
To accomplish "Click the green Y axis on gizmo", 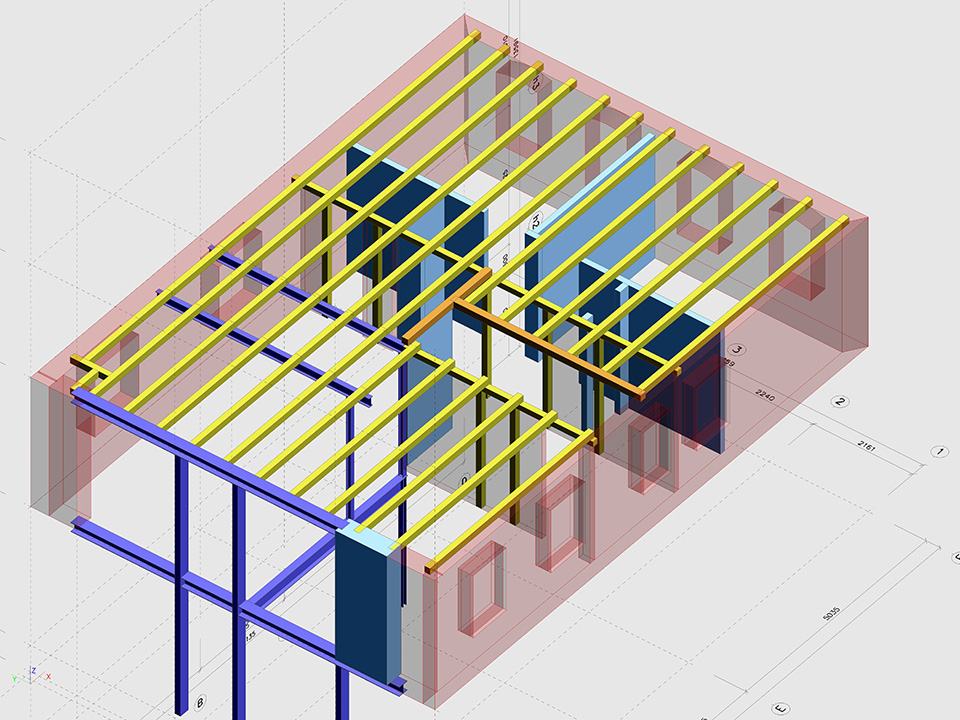I will (x=19, y=678).
